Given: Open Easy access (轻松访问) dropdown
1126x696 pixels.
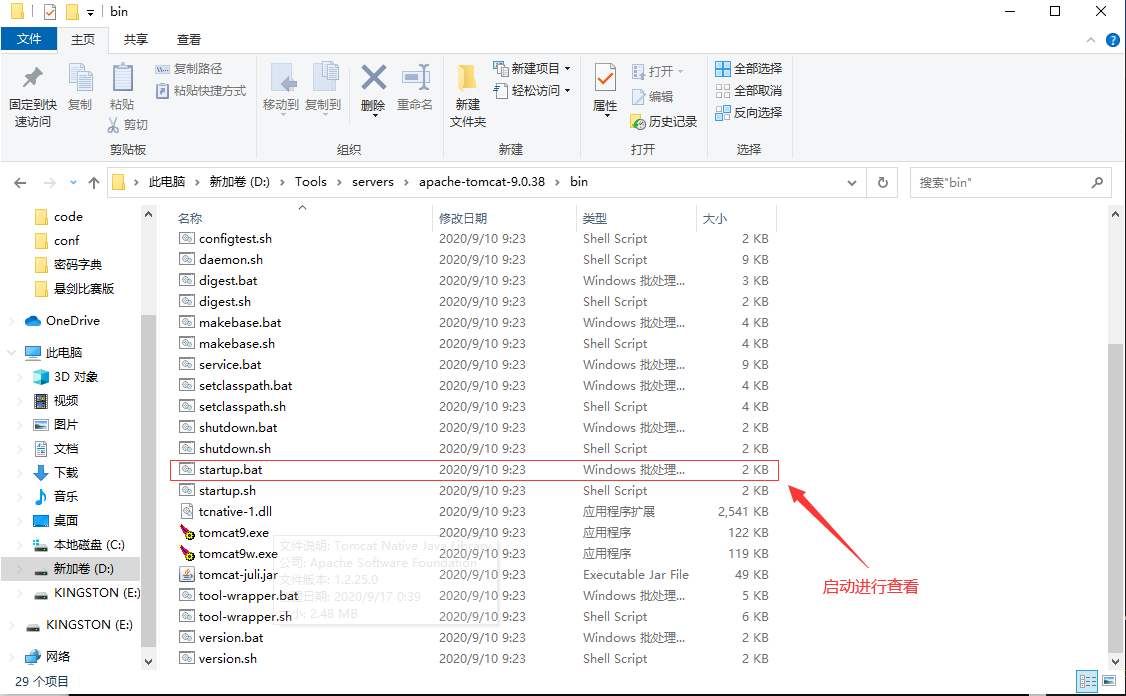Looking at the screenshot, I should pos(532,91).
